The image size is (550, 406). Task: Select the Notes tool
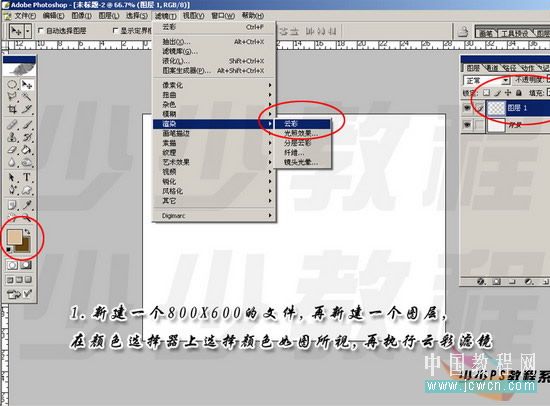point(12,205)
